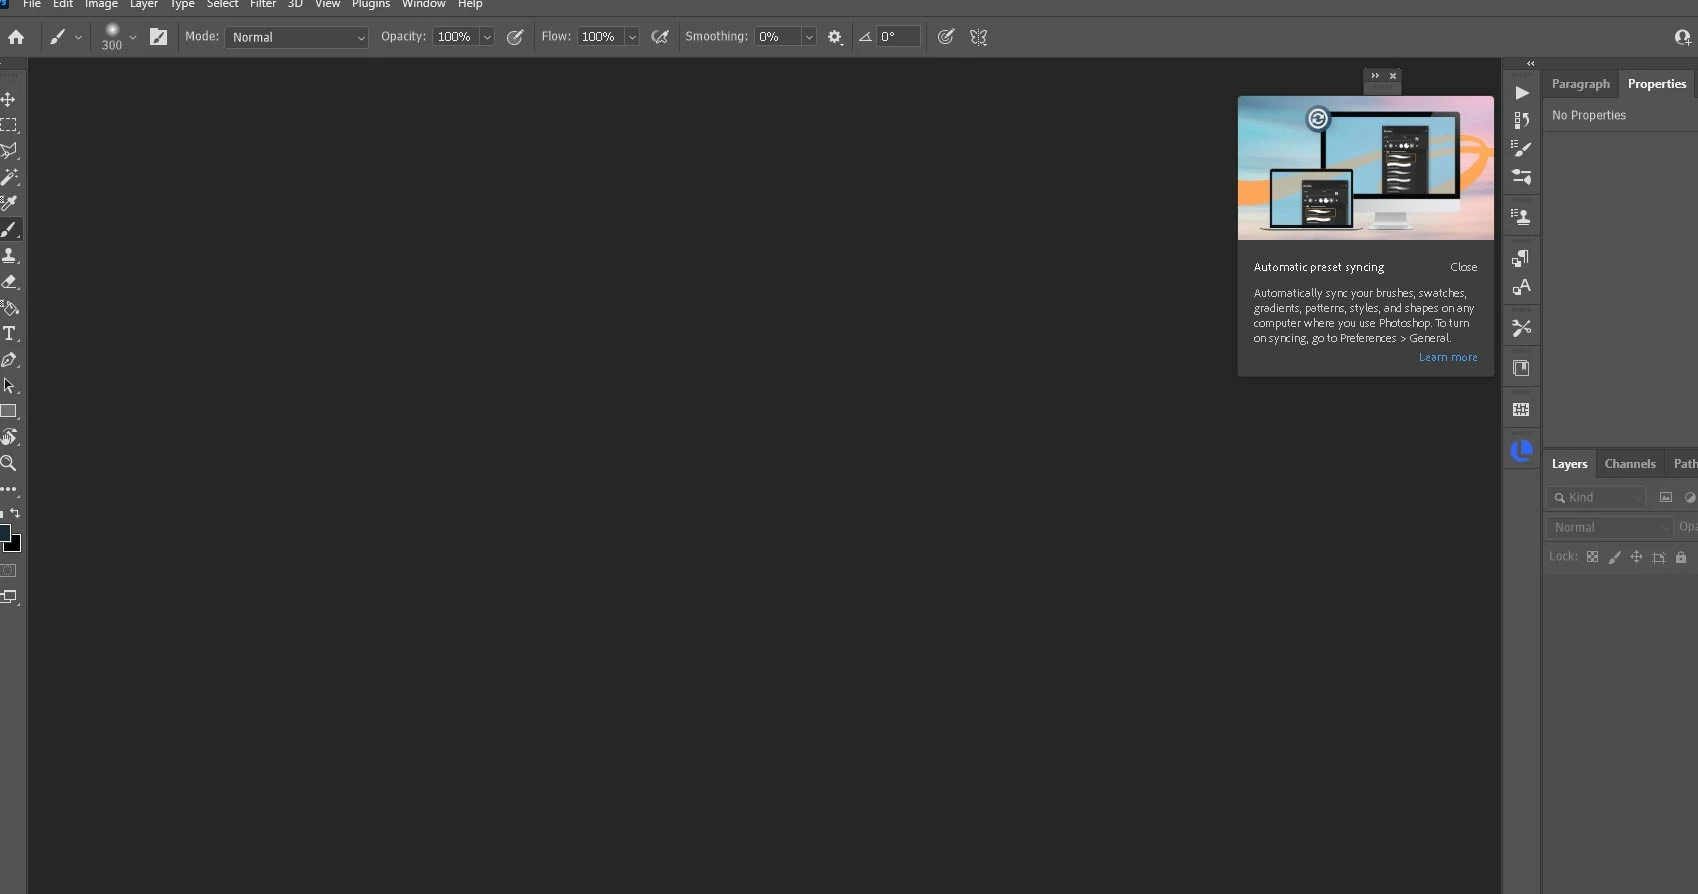Set the brush angle field

coord(898,37)
